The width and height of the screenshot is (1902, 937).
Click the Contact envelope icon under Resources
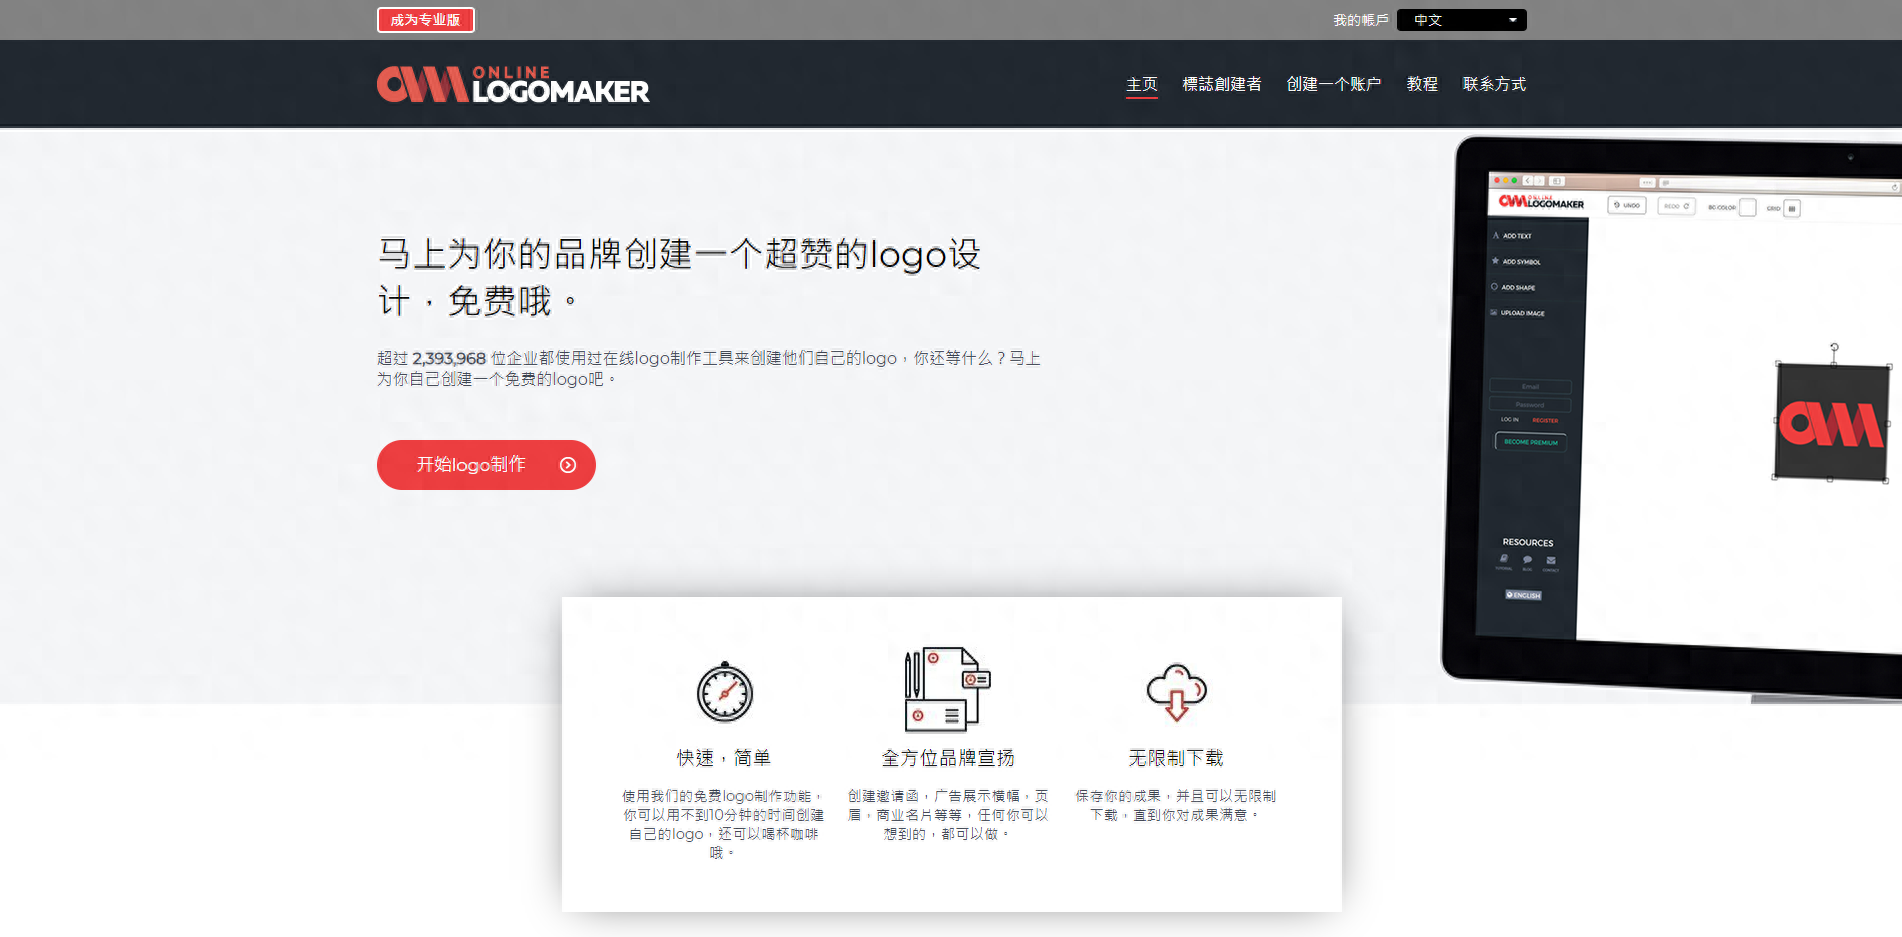tap(1551, 562)
